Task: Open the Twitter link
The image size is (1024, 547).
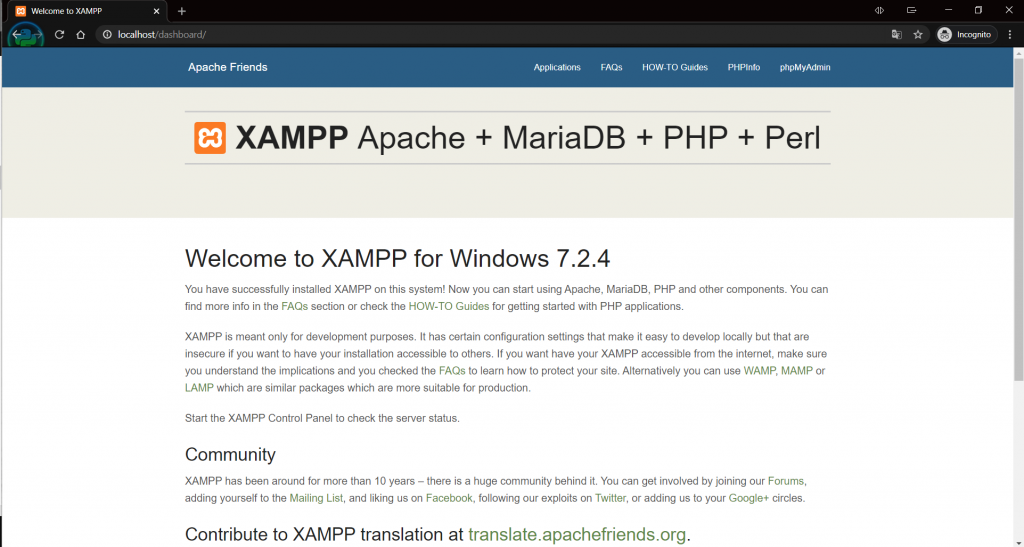Action: [611, 498]
